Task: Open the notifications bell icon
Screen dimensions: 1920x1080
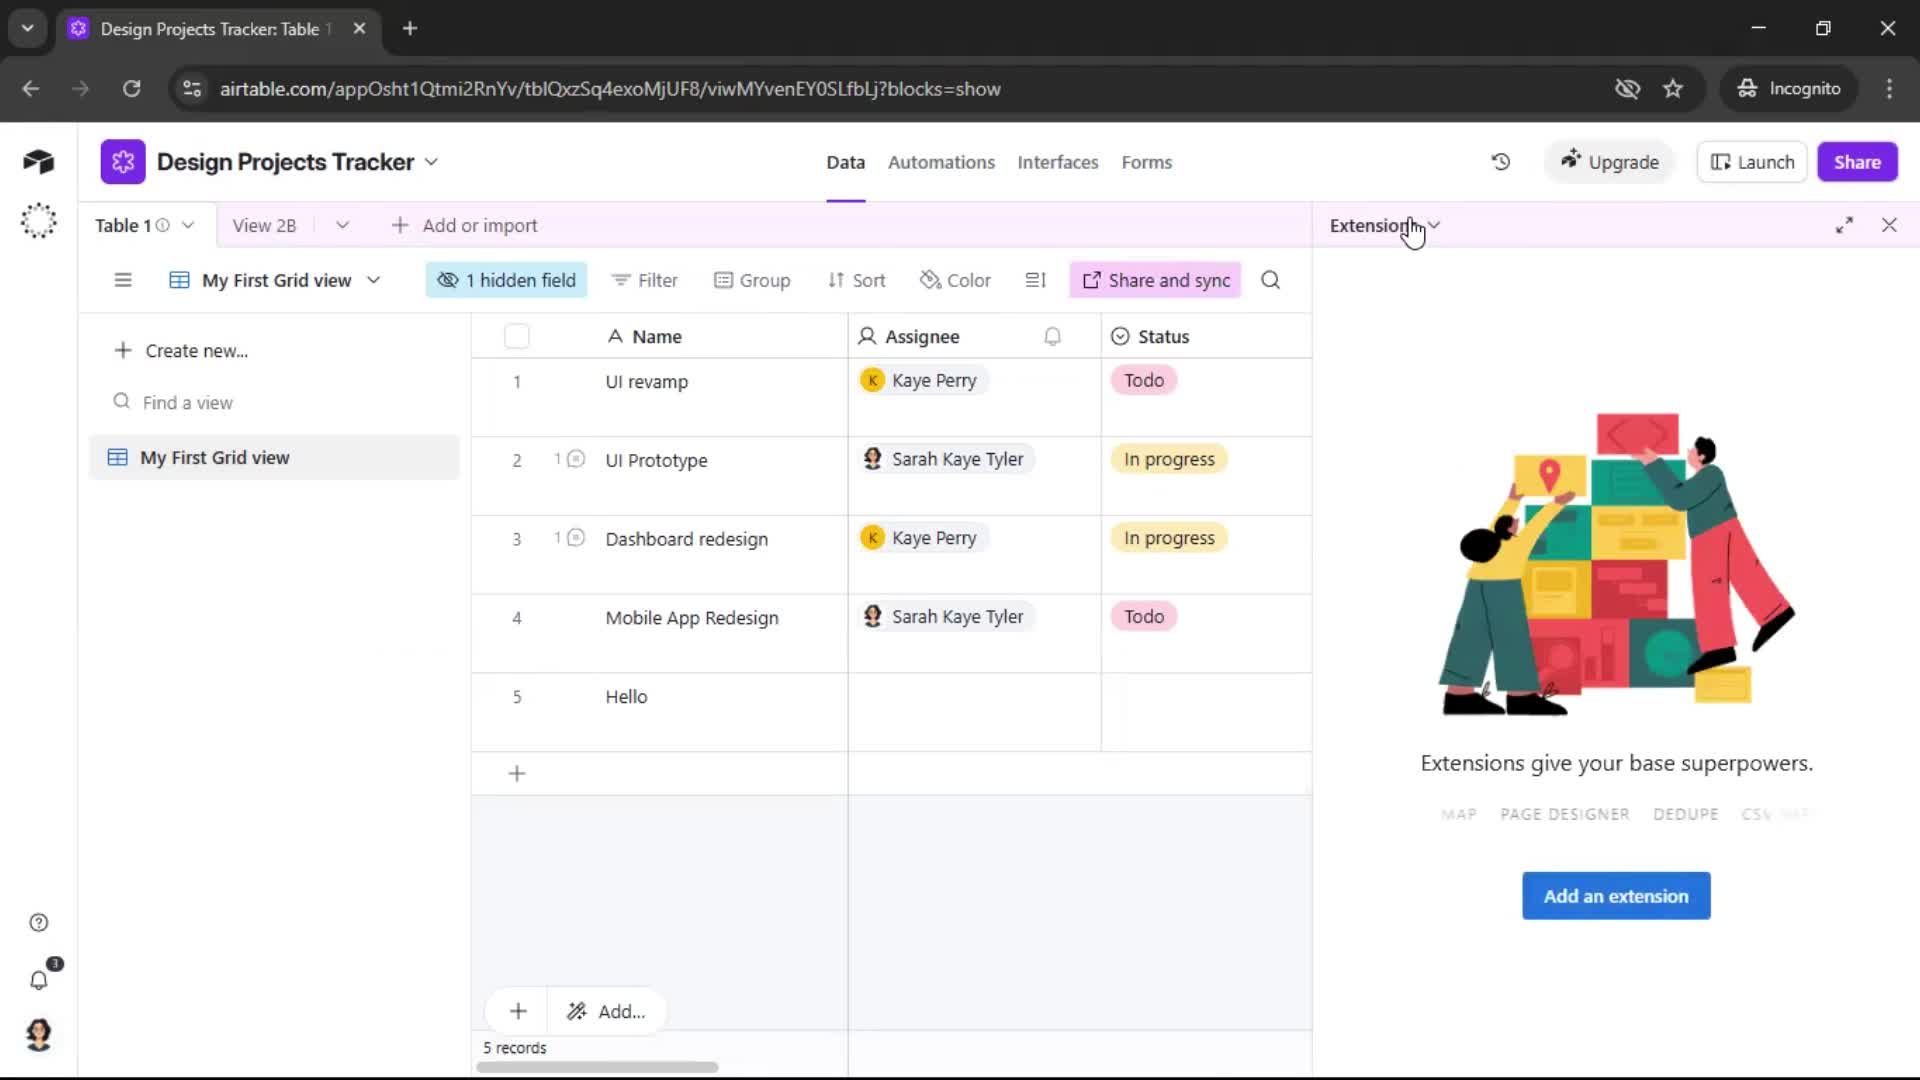Action: pos(39,980)
